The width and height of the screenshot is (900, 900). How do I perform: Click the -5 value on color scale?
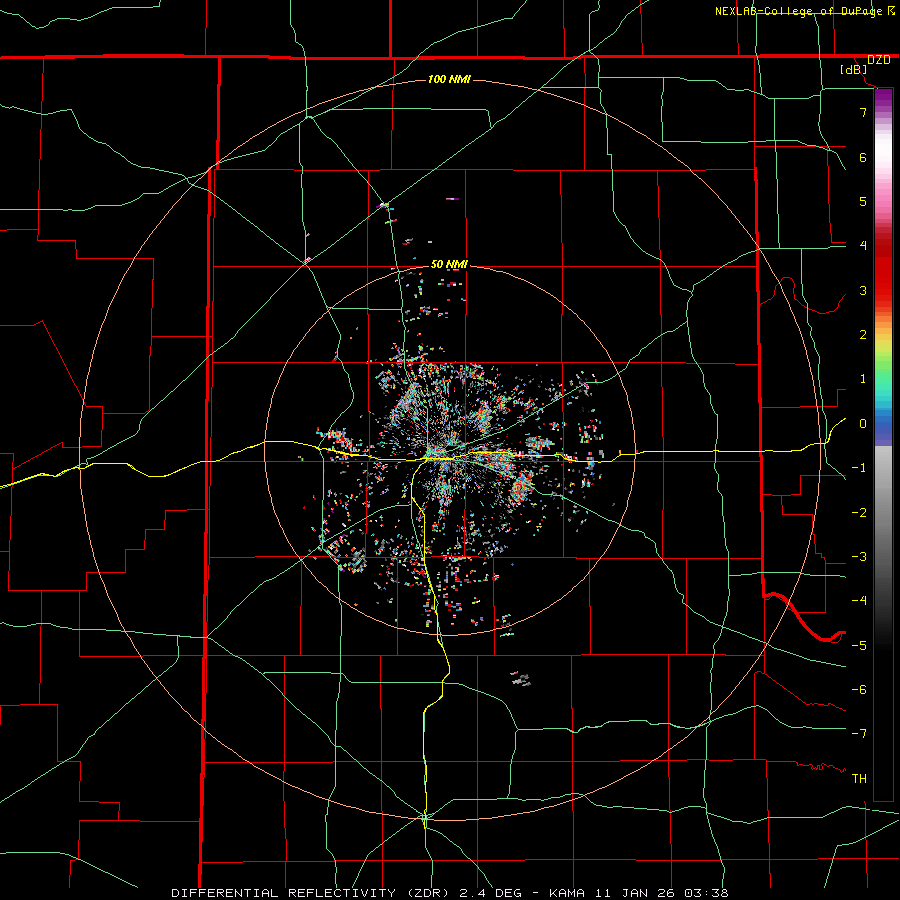click(859, 646)
